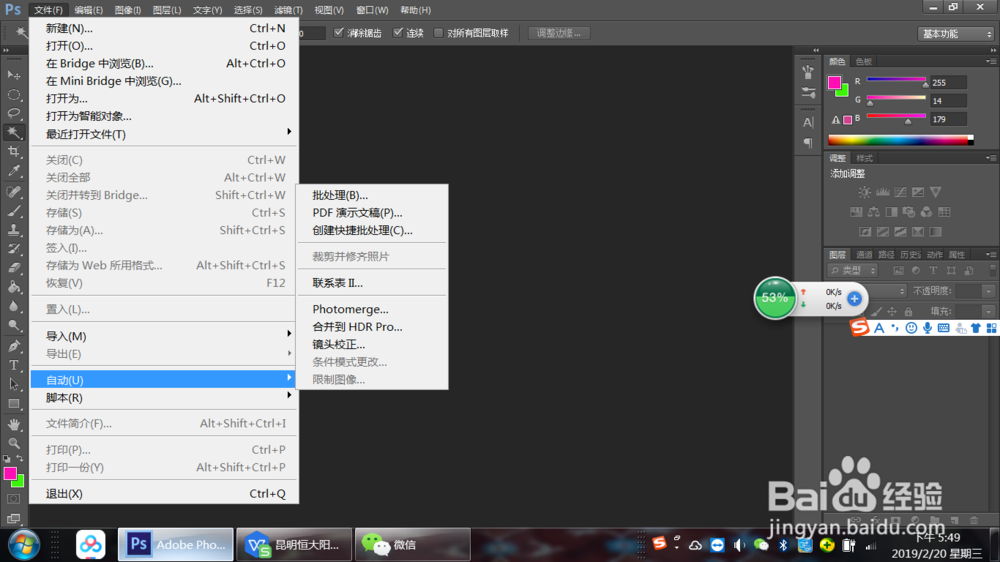This screenshot has height=562, width=1000.
Task: Select the Path Selection tool
Action: [x=13, y=384]
